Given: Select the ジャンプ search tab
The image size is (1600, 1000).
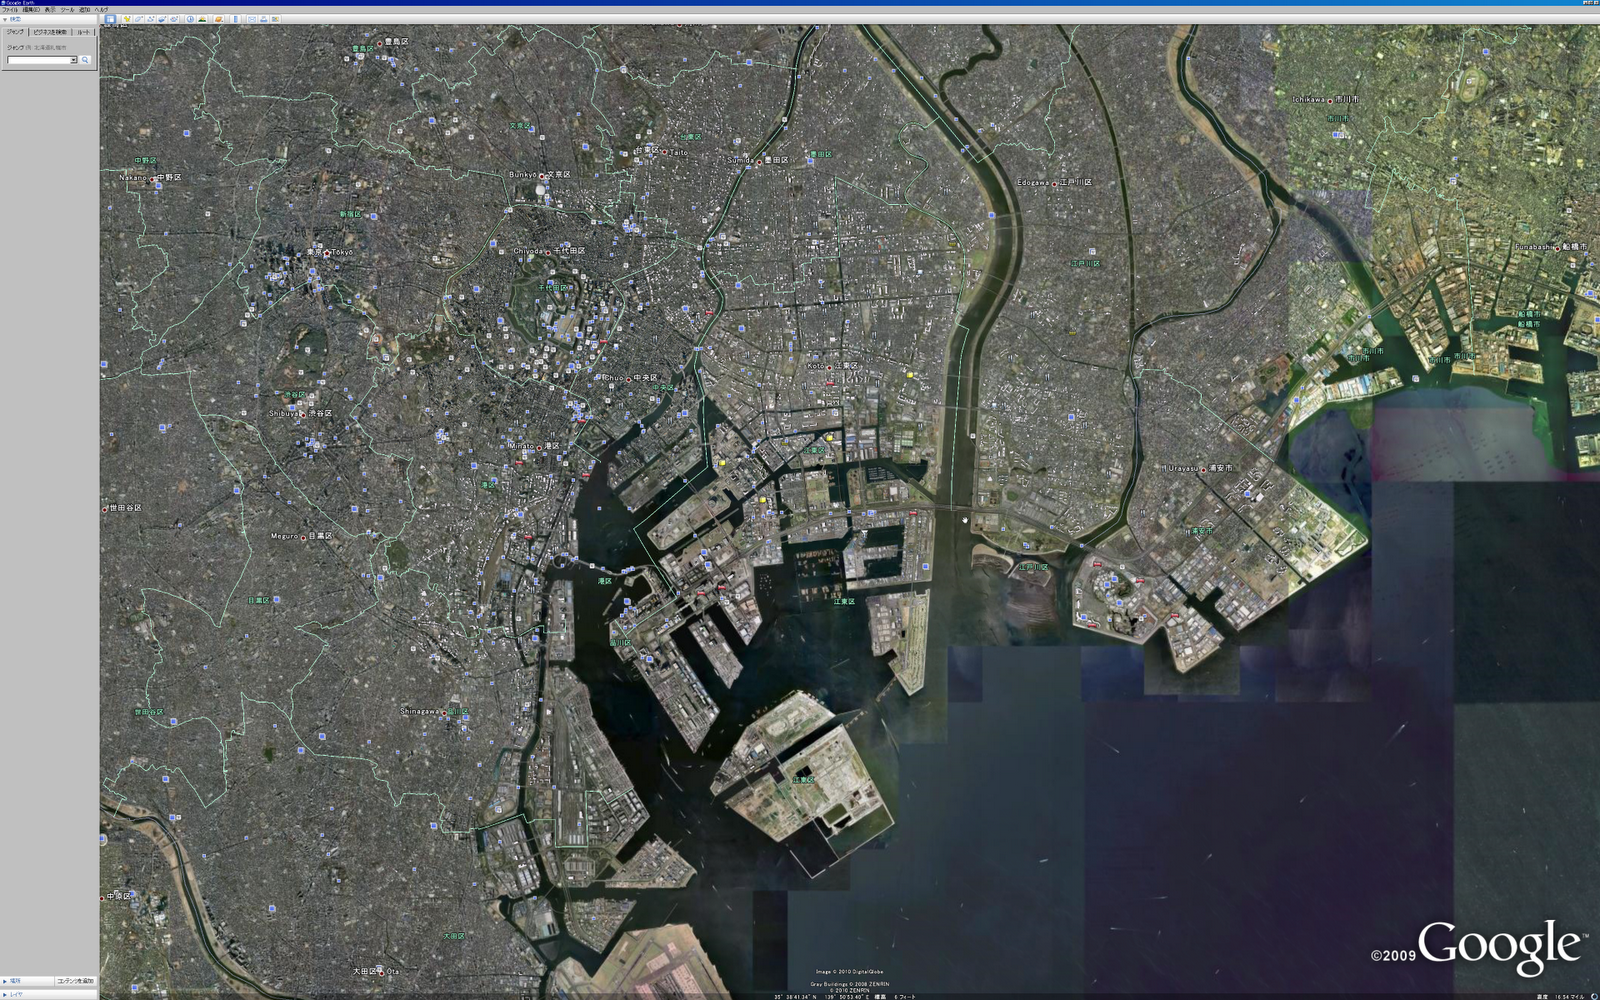Looking at the screenshot, I should coord(15,32).
